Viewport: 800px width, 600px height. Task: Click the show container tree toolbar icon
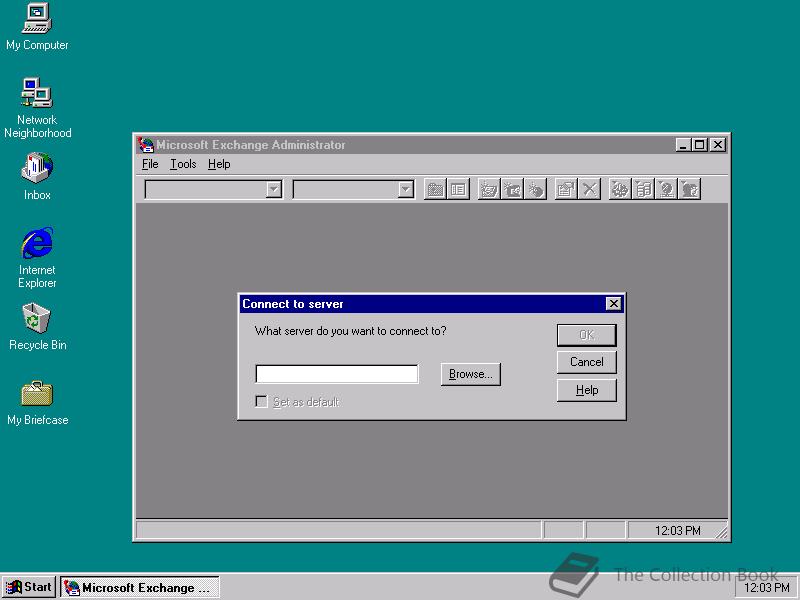[458, 189]
